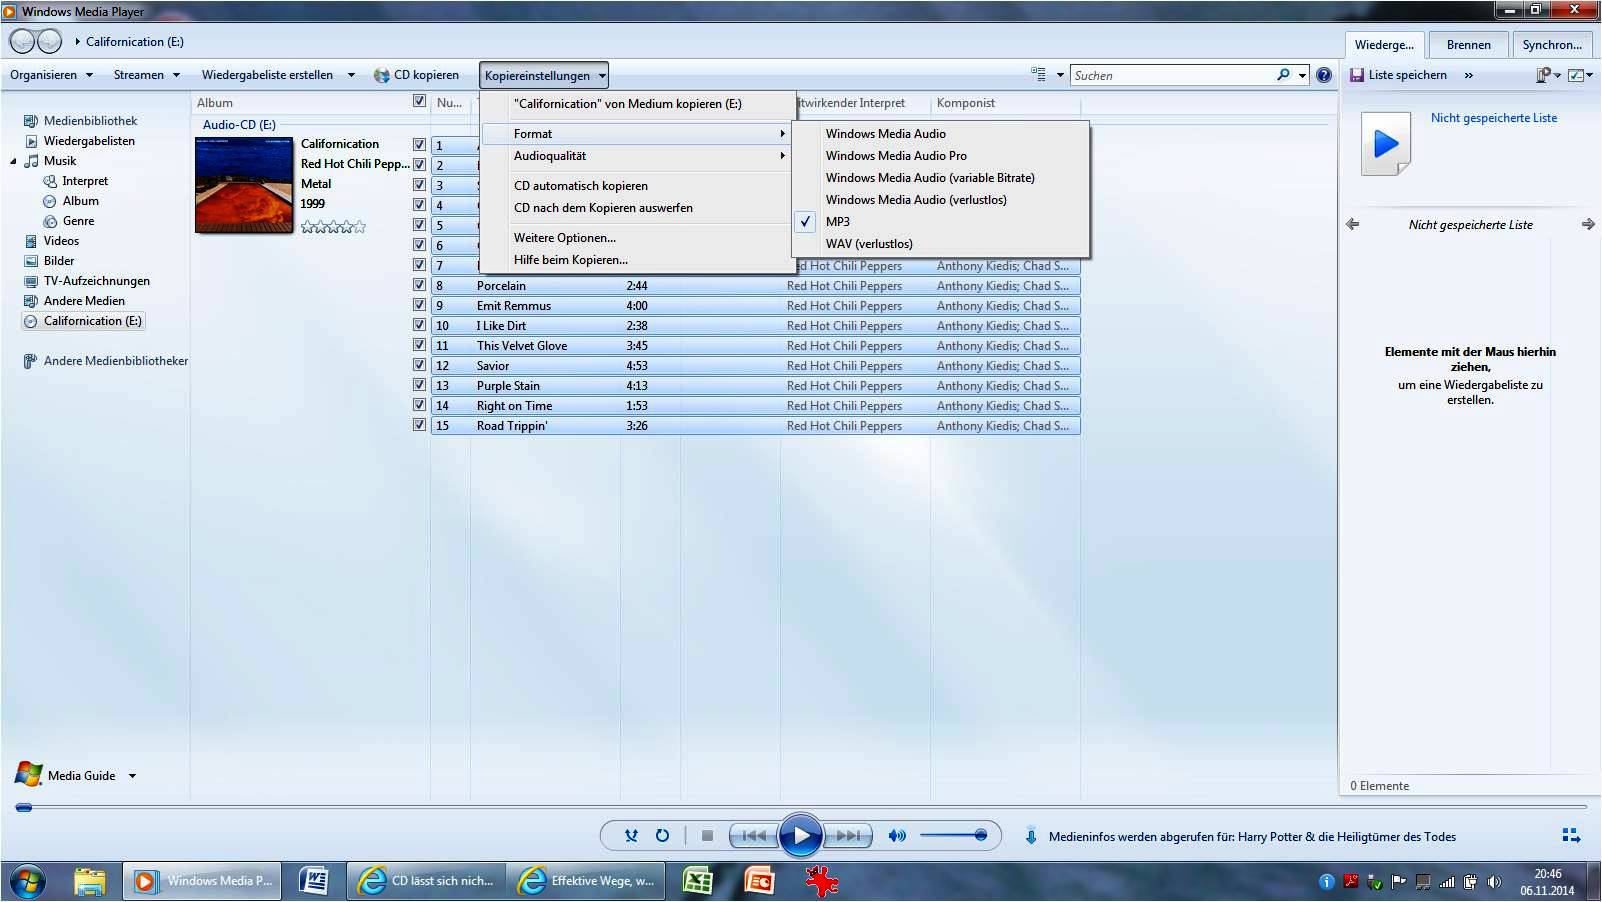Select the Californication (E:) disc entry
Screen dimensions: 1602x902
[83, 321]
